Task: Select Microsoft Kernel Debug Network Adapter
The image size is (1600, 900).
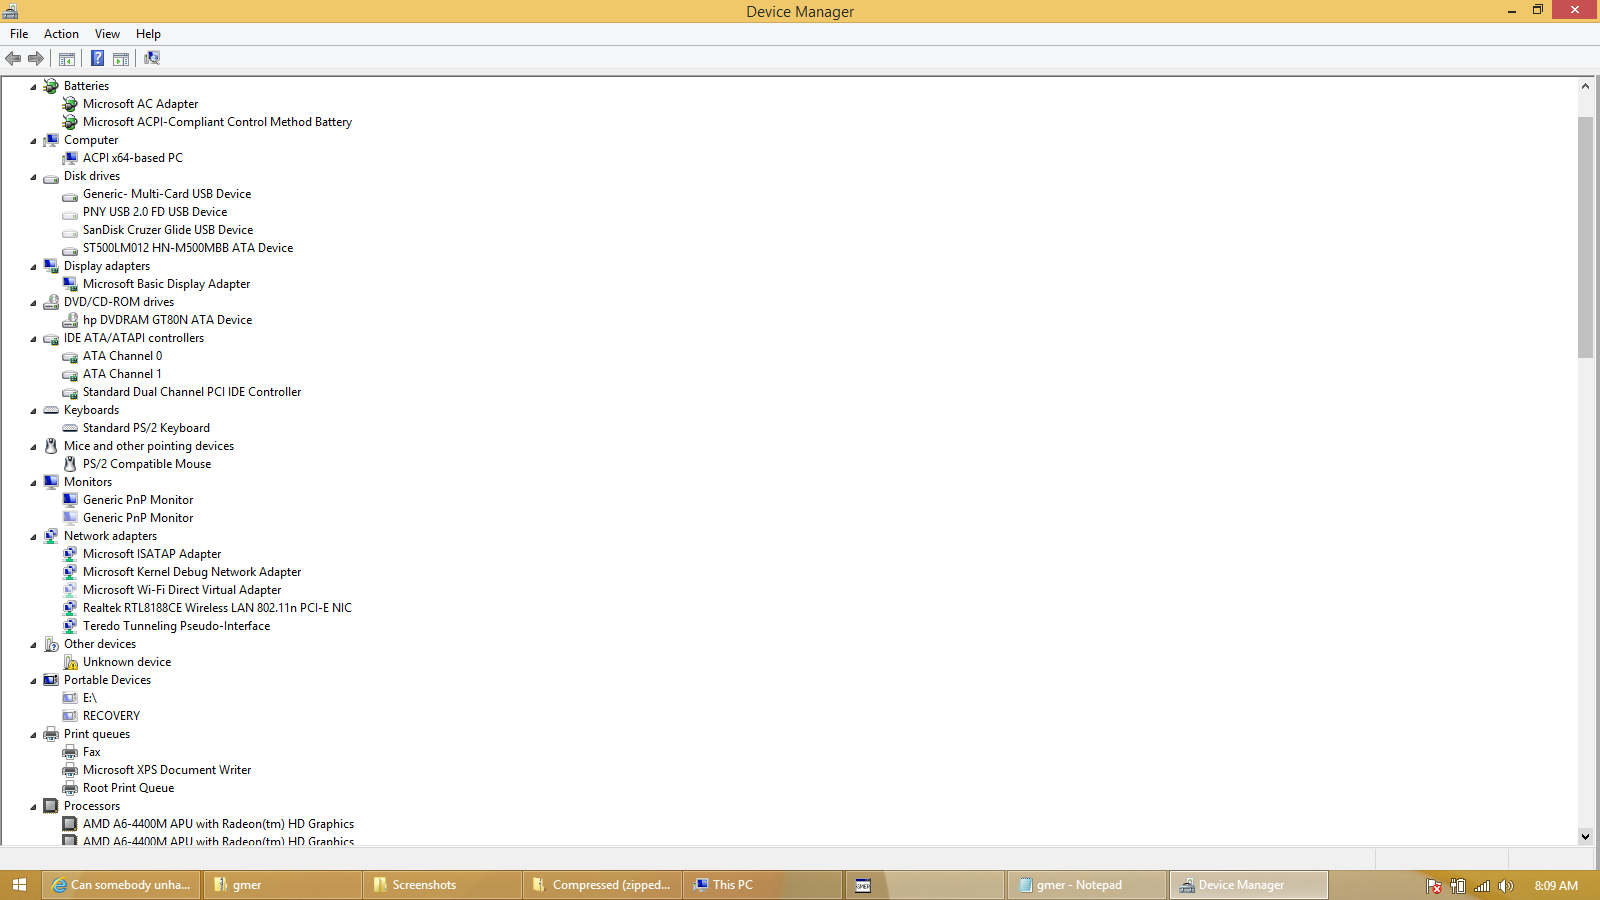Action: pyautogui.click(x=192, y=572)
